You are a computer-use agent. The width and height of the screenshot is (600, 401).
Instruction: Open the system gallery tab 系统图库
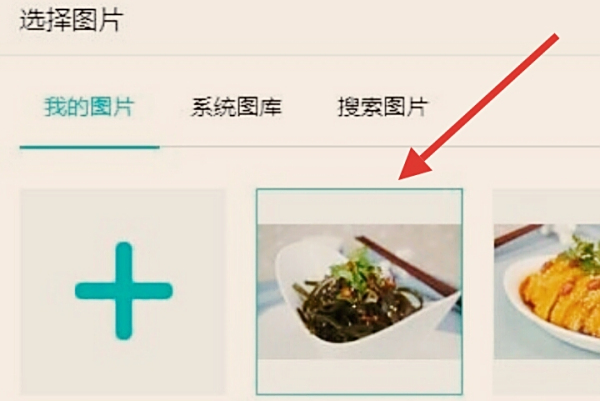click(236, 107)
